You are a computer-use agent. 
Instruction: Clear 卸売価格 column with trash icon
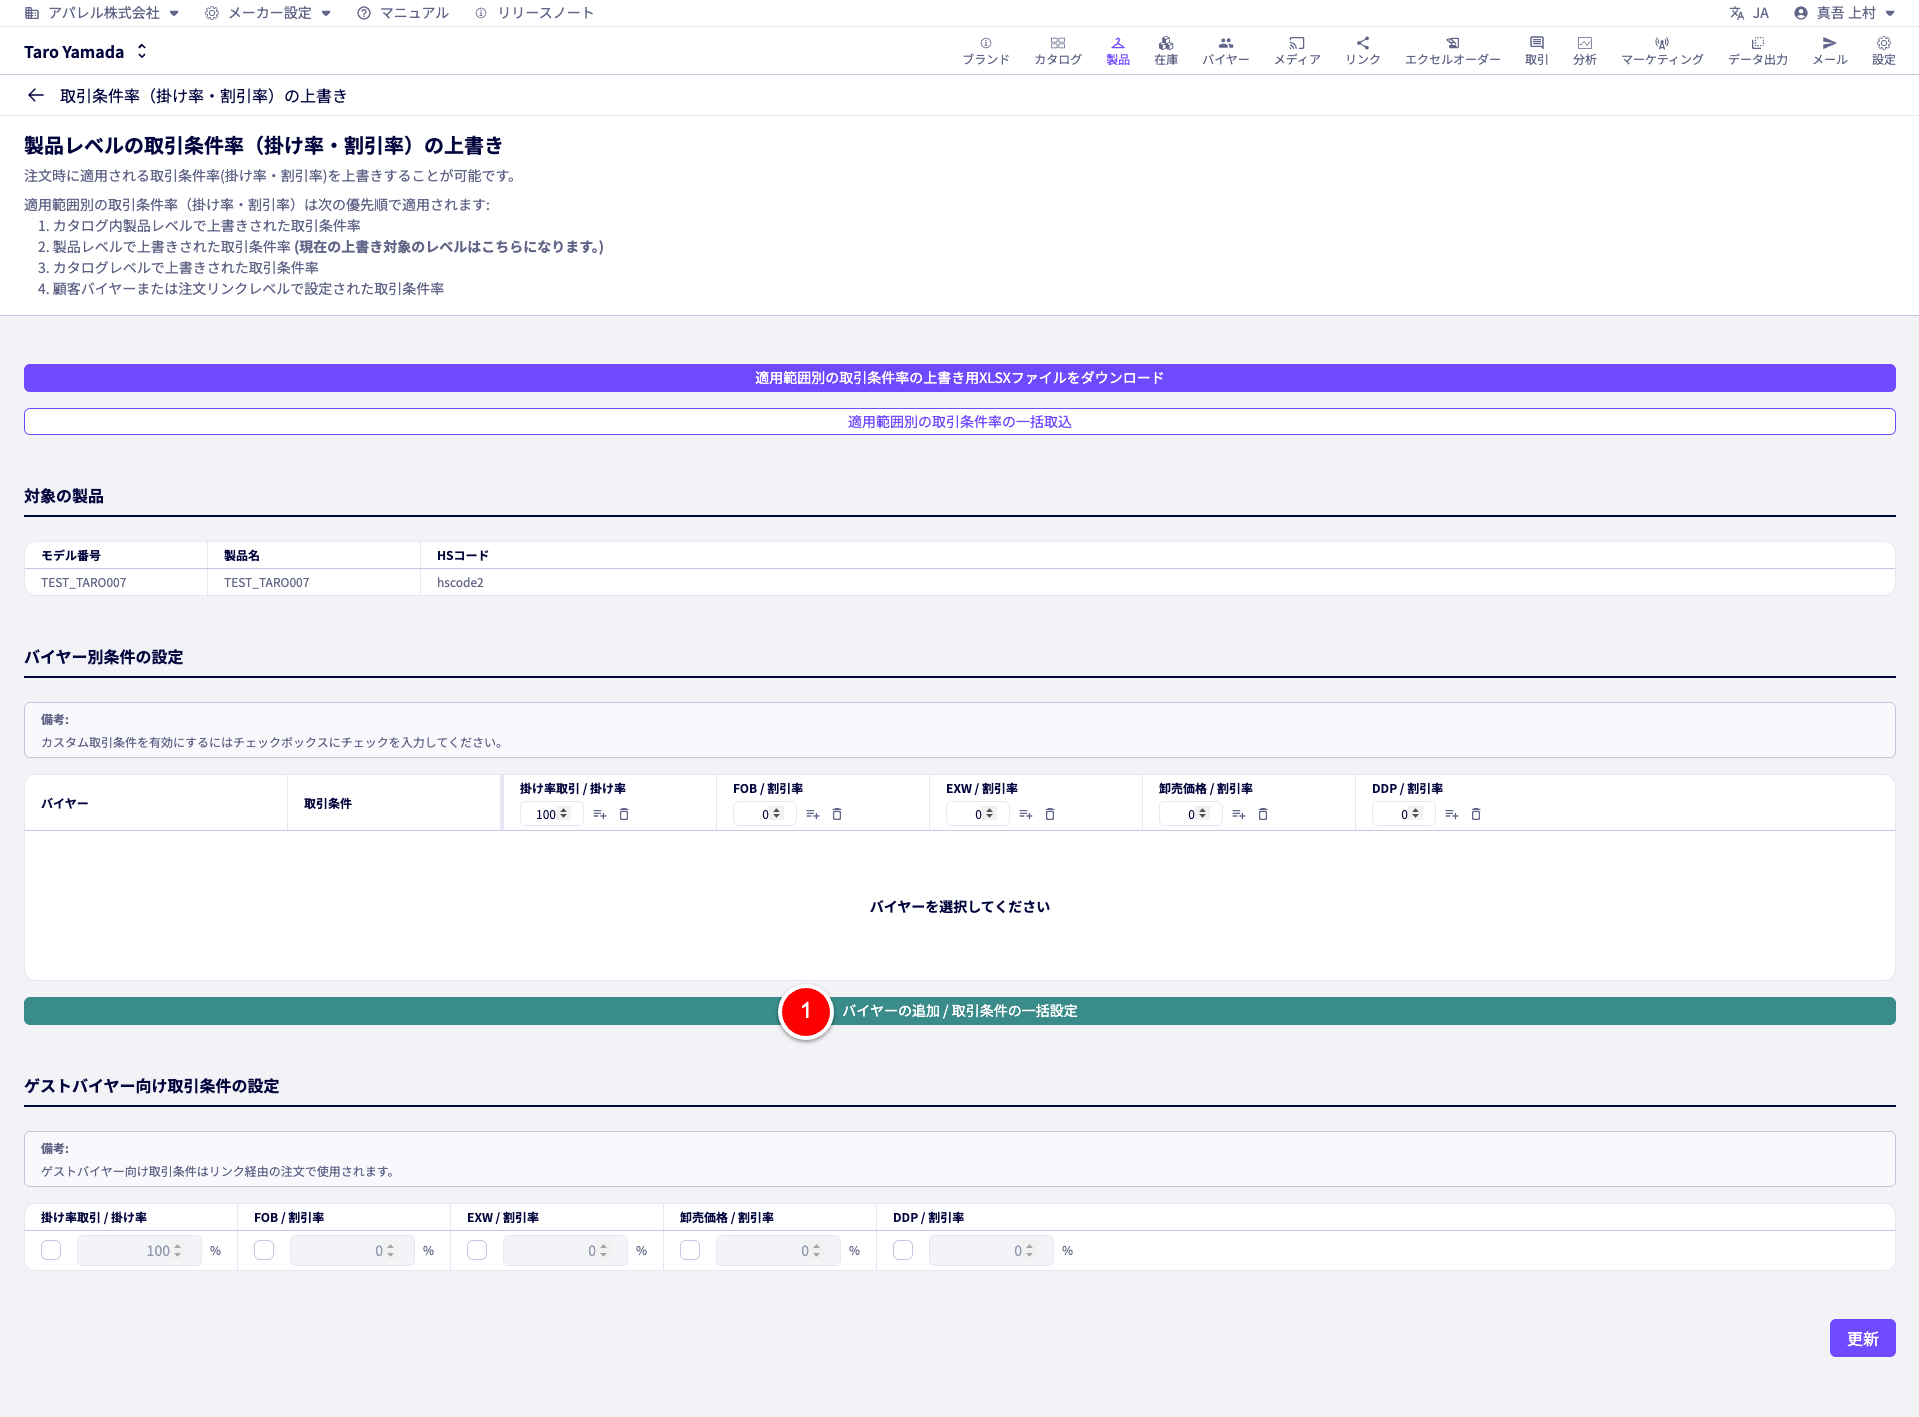tap(1263, 814)
